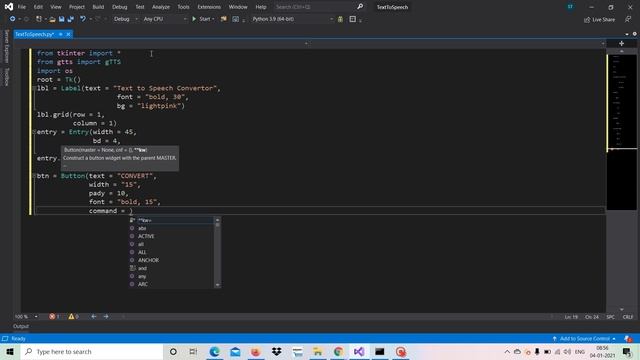The height and width of the screenshot is (360, 640).
Task: Click the Search (Ctrl+Q) box
Action: point(314,7)
